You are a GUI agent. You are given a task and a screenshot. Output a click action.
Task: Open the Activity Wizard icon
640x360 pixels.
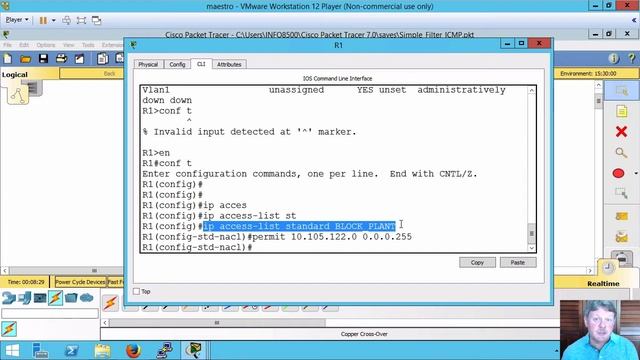tap(79, 59)
